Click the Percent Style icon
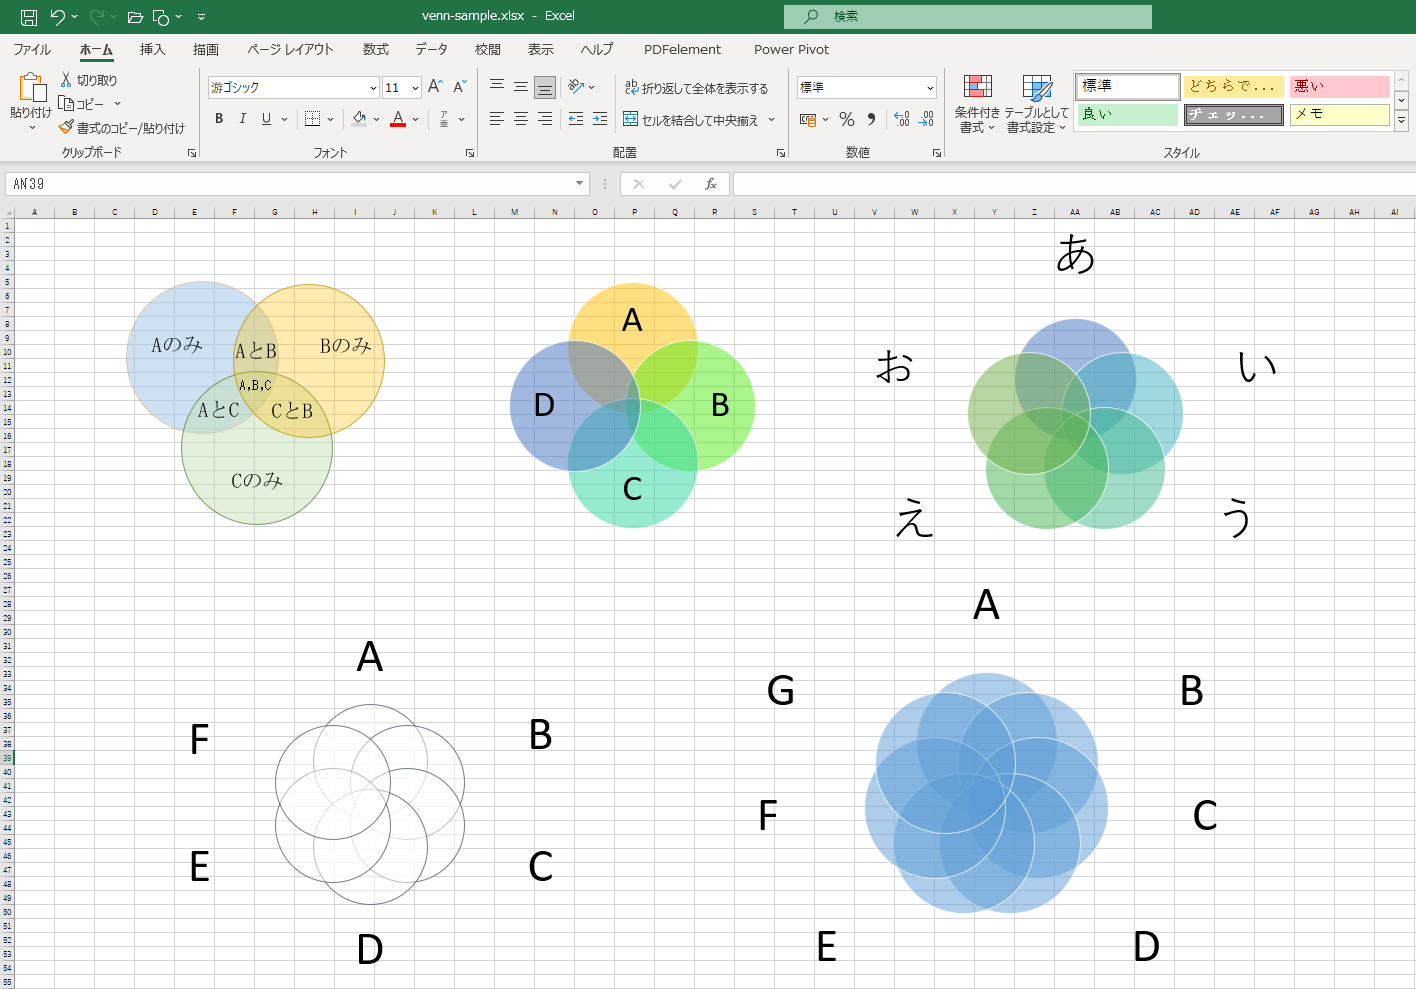The width and height of the screenshot is (1416, 989). point(847,119)
